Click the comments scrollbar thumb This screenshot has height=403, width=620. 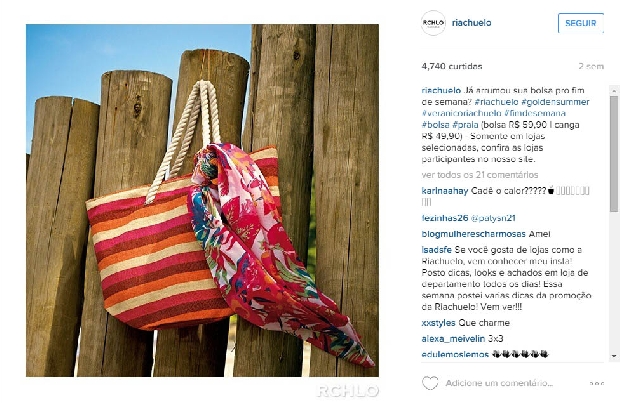point(614,153)
